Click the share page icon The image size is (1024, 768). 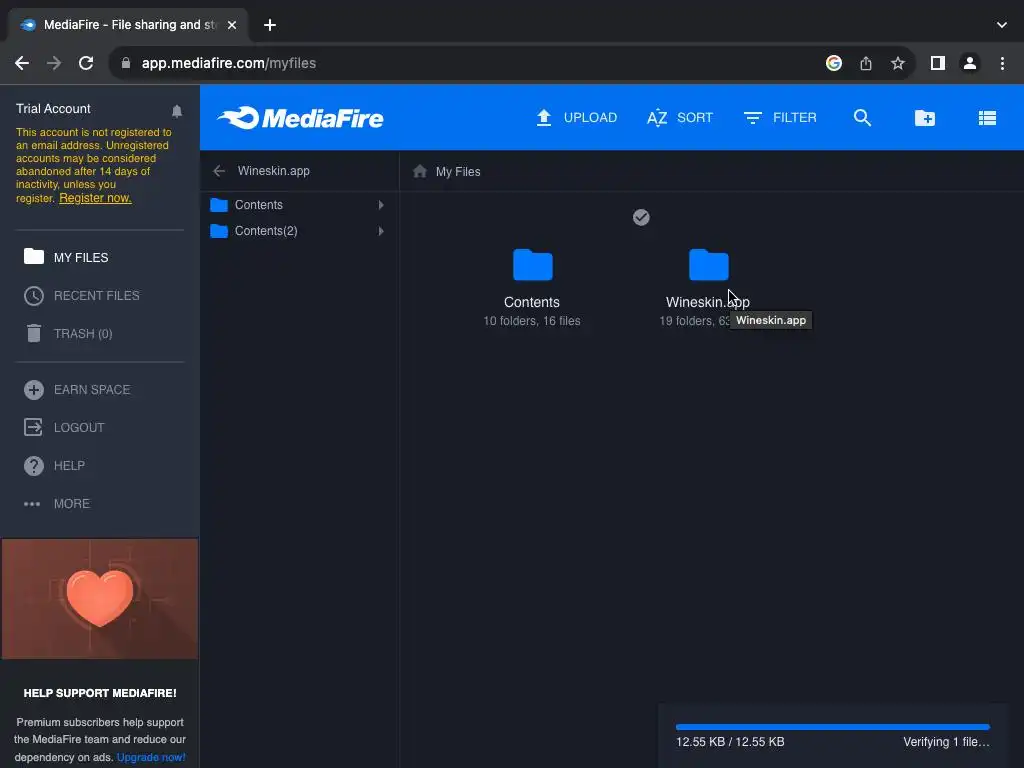(866, 63)
